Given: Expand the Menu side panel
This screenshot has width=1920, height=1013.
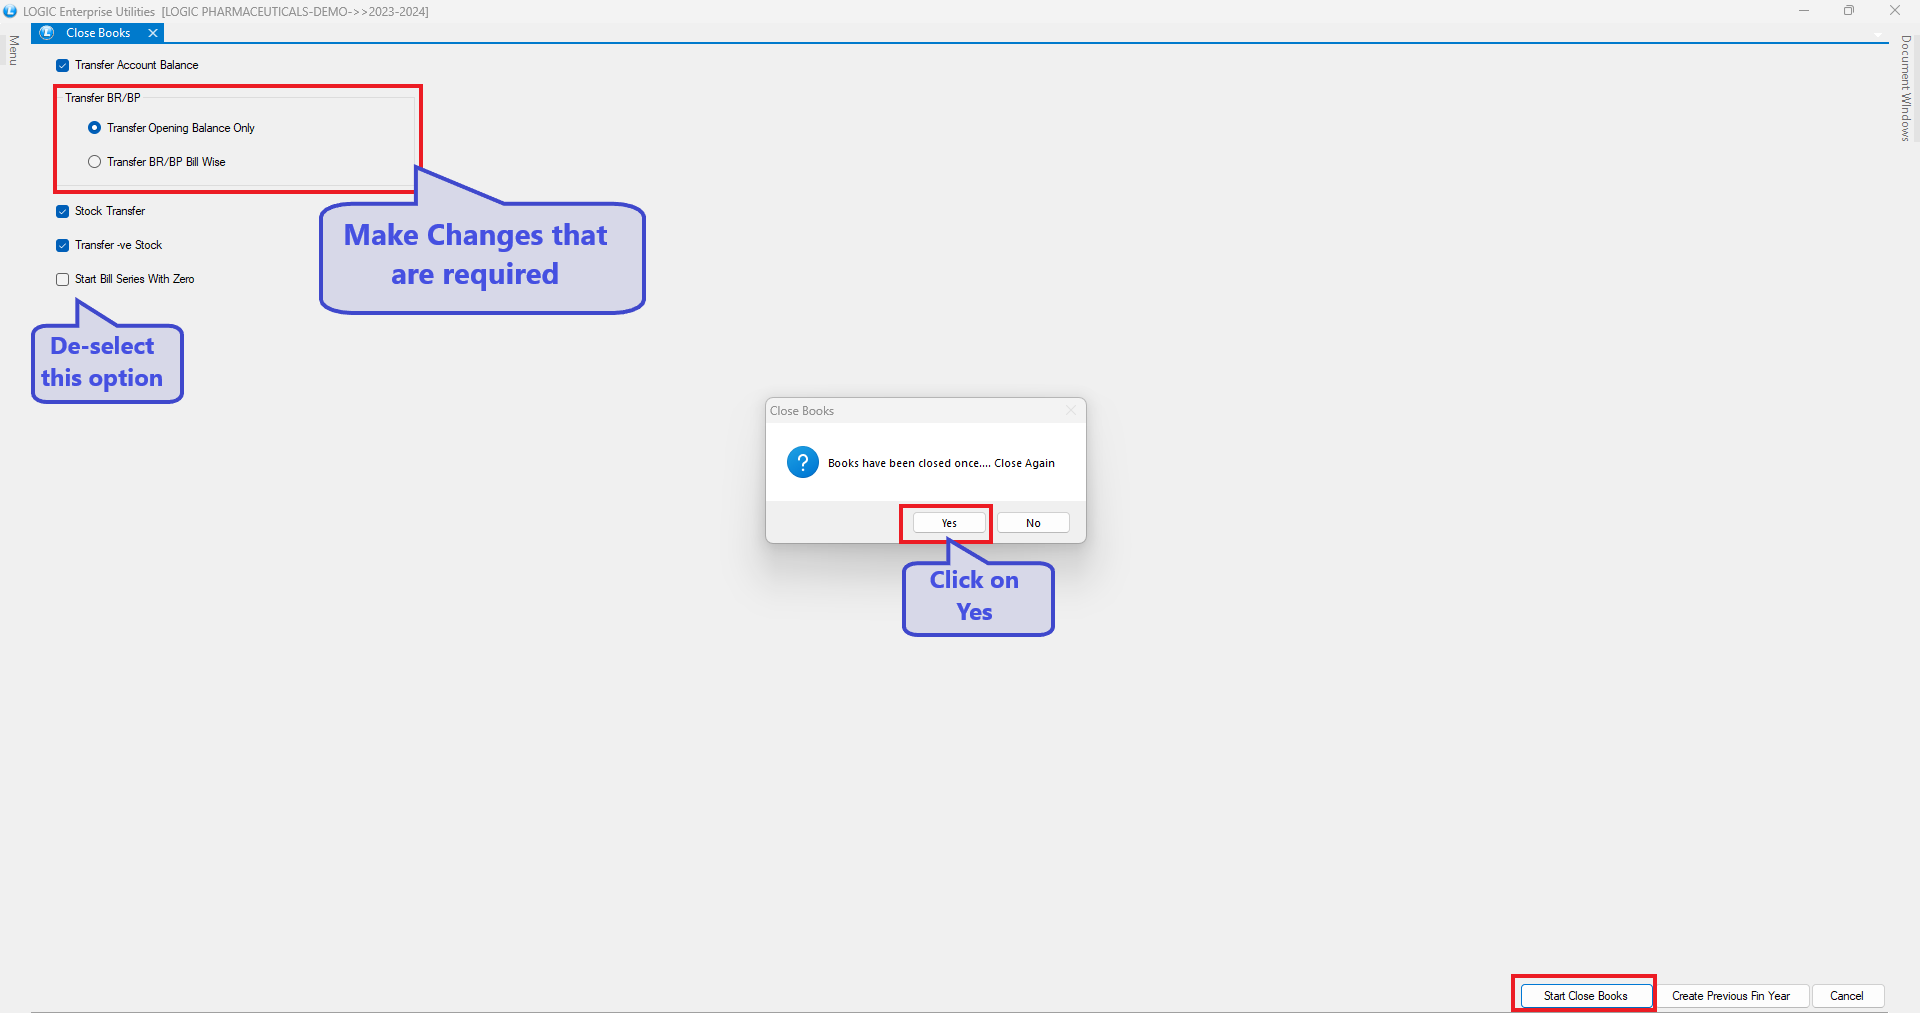Looking at the screenshot, I should [x=13, y=50].
